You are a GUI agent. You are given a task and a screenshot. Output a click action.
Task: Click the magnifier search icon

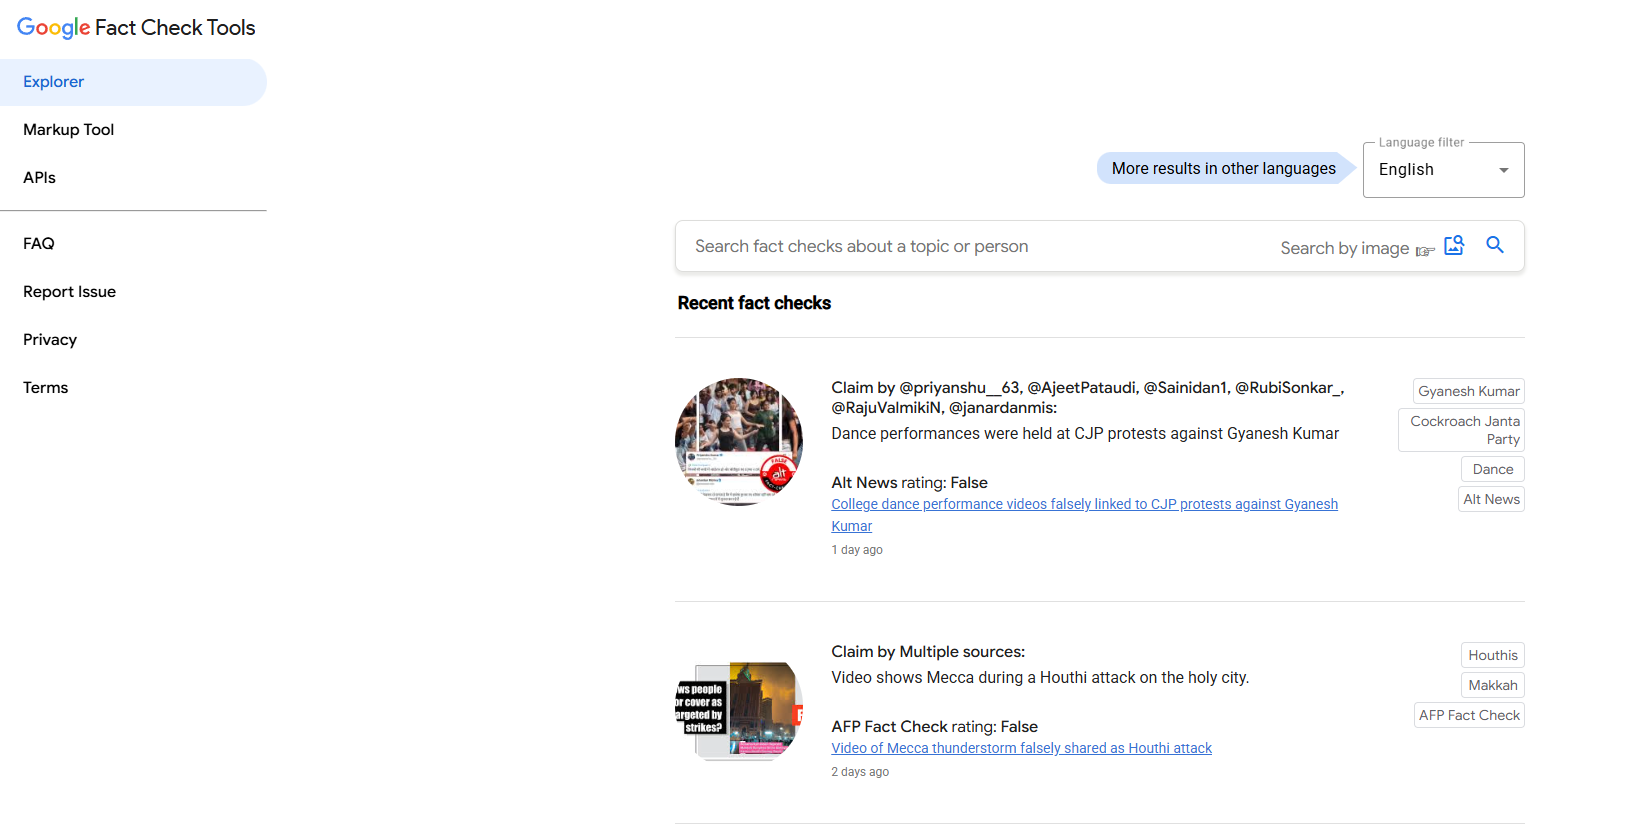(1495, 245)
